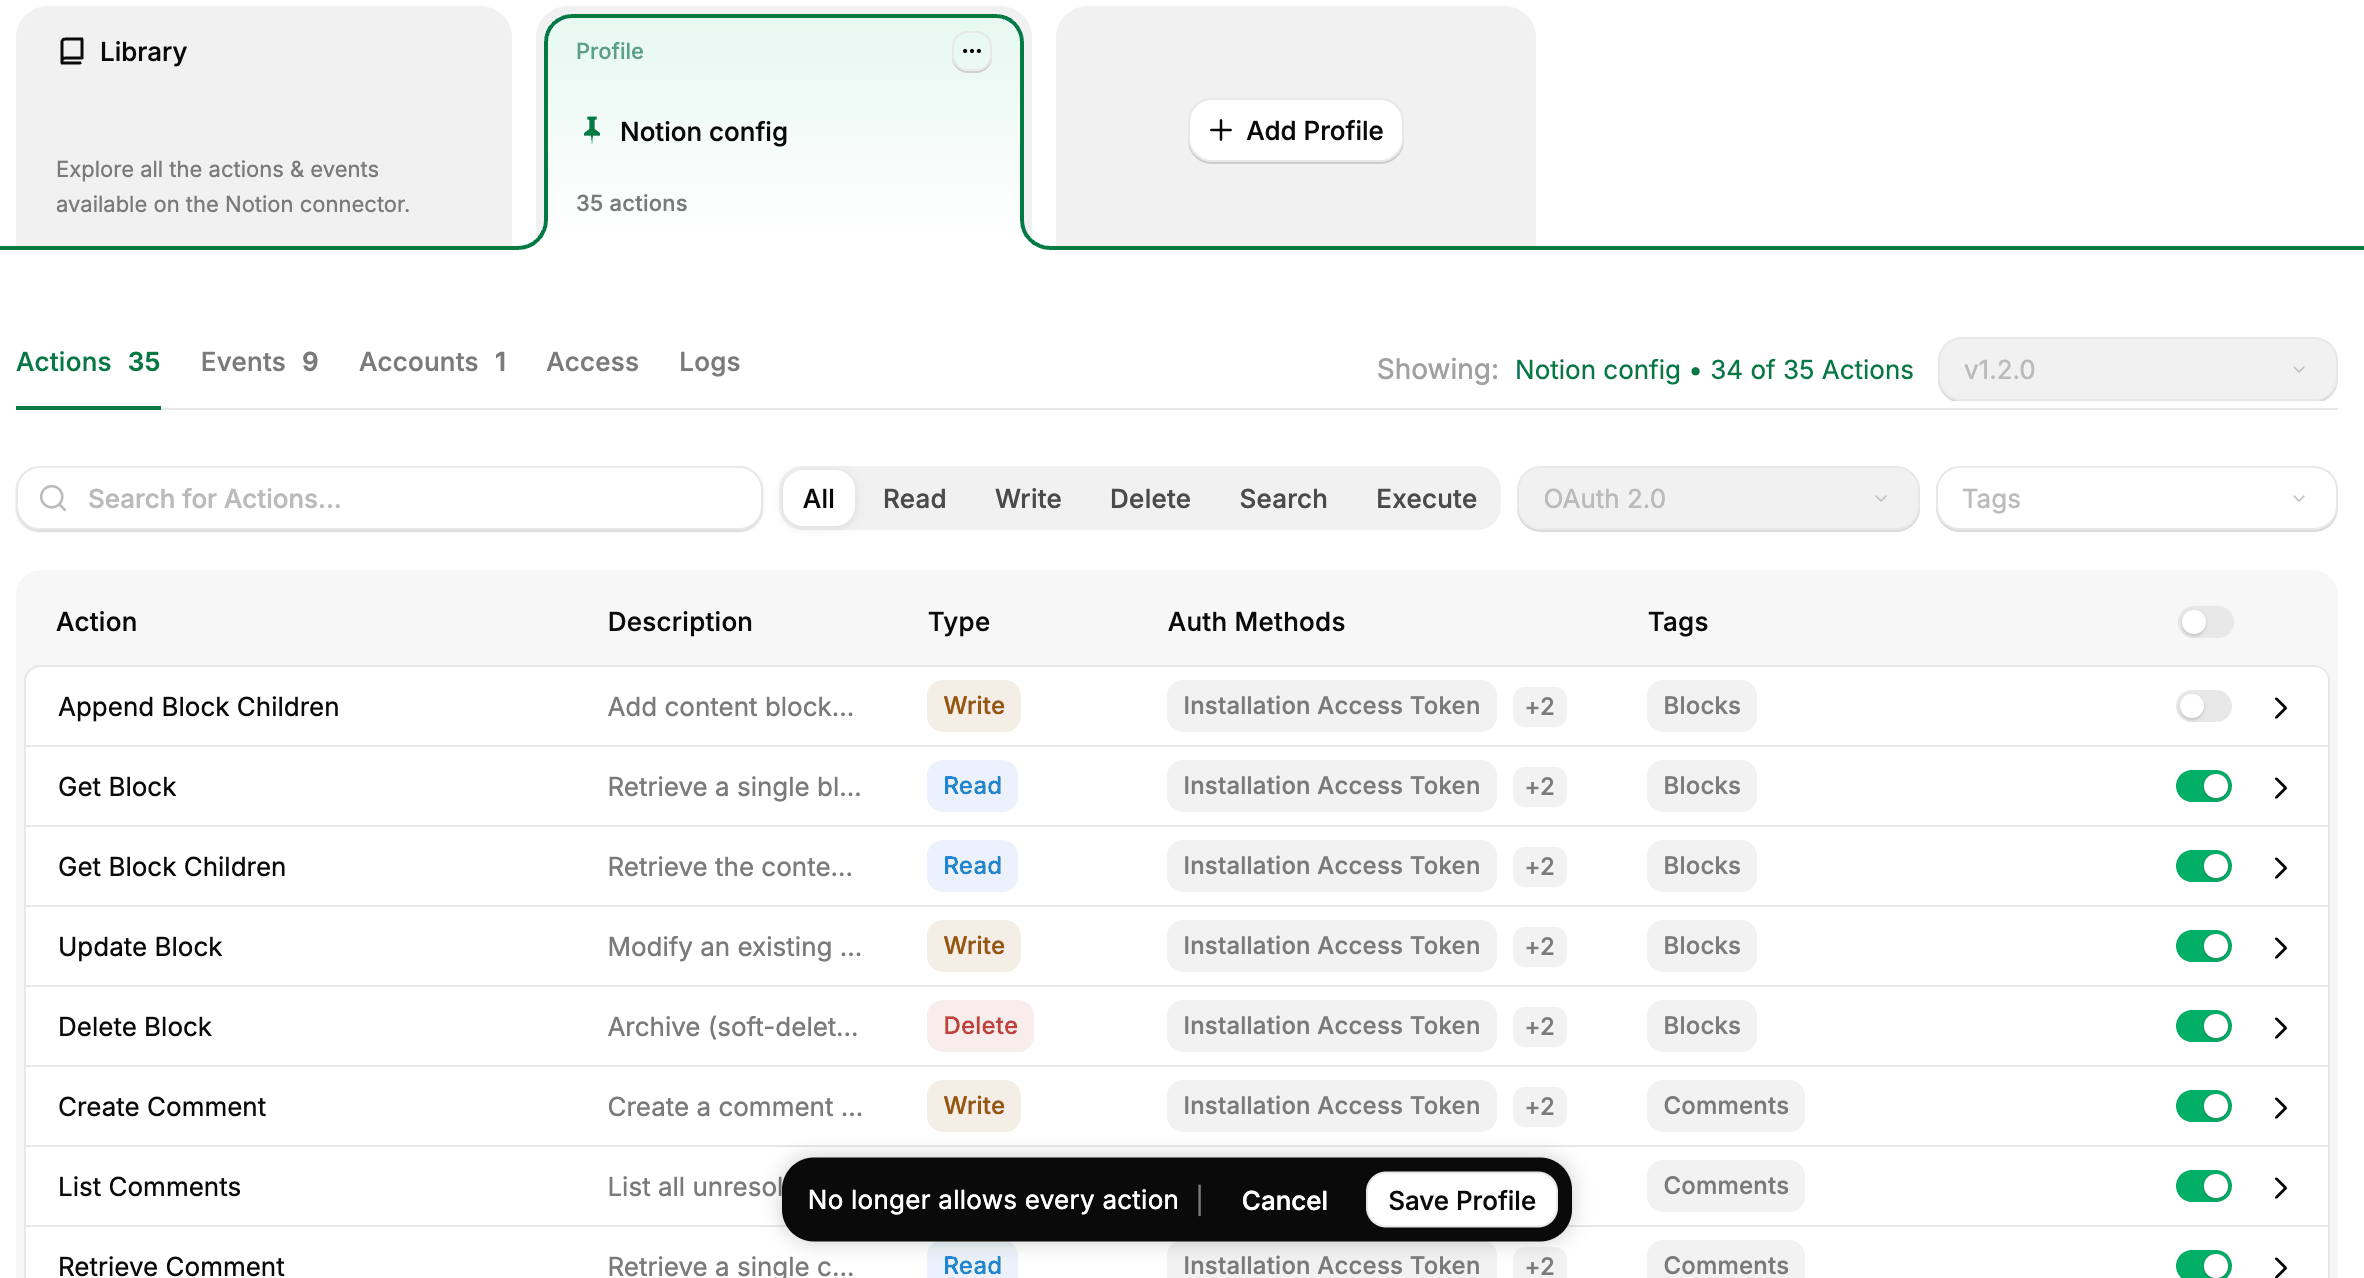The image size is (2364, 1278).
Task: Expand +2 auth methods for Get Block
Action: tap(1540, 787)
